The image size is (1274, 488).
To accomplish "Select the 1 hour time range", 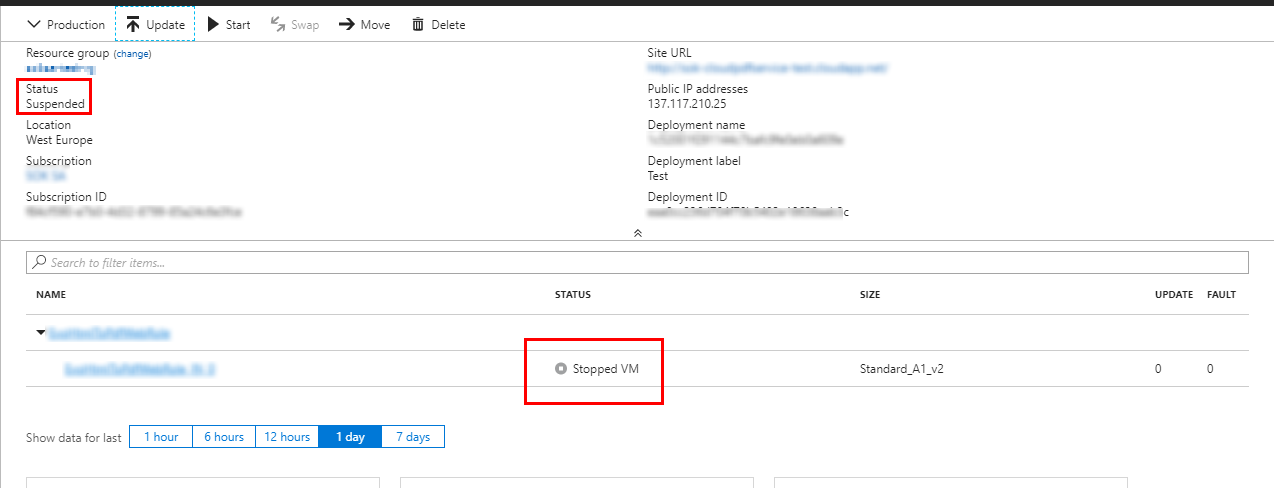I will (x=161, y=437).
